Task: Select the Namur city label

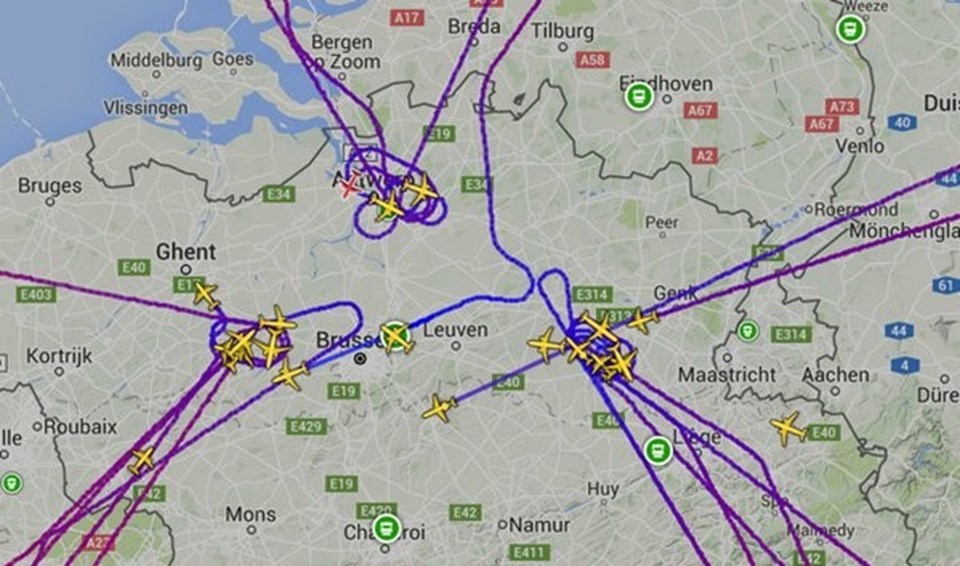Action: [x=539, y=525]
